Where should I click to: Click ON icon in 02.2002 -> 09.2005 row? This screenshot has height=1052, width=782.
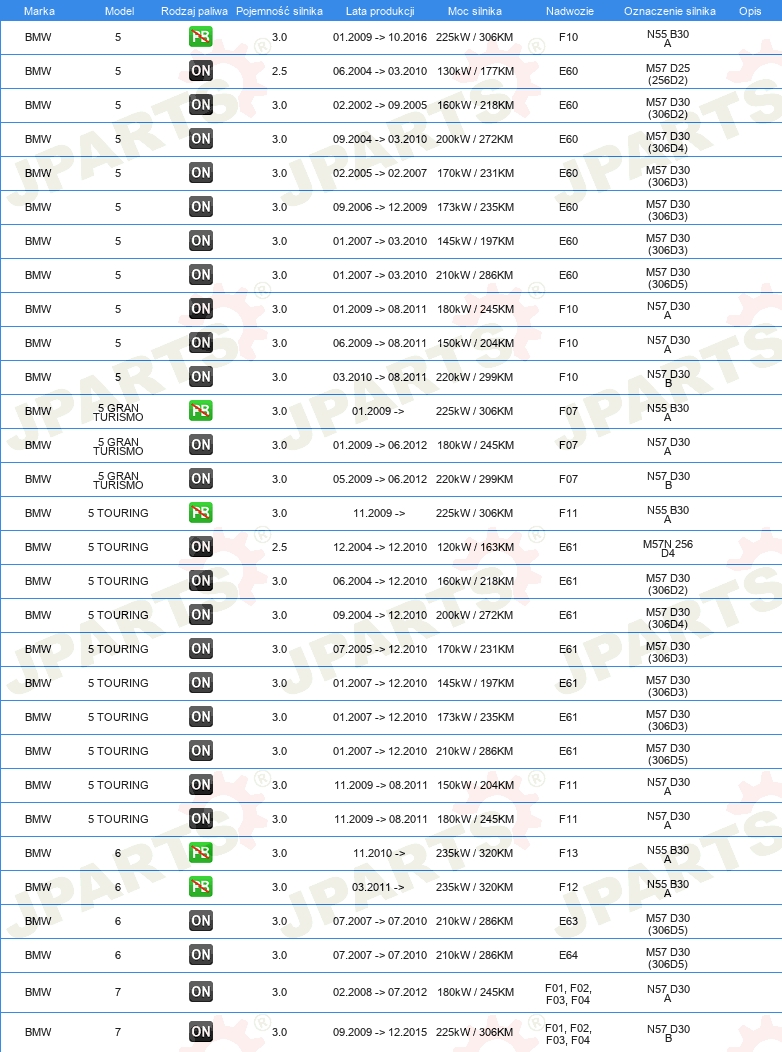click(x=201, y=105)
